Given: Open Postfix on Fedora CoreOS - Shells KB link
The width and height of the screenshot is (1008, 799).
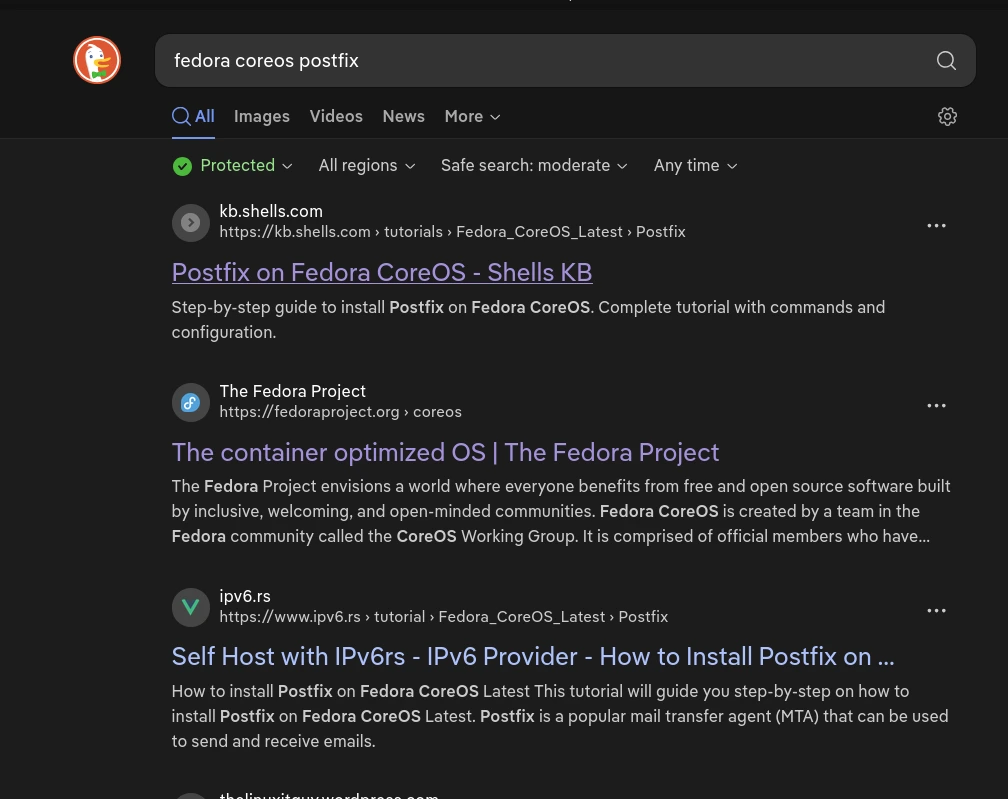Looking at the screenshot, I should tap(382, 272).
